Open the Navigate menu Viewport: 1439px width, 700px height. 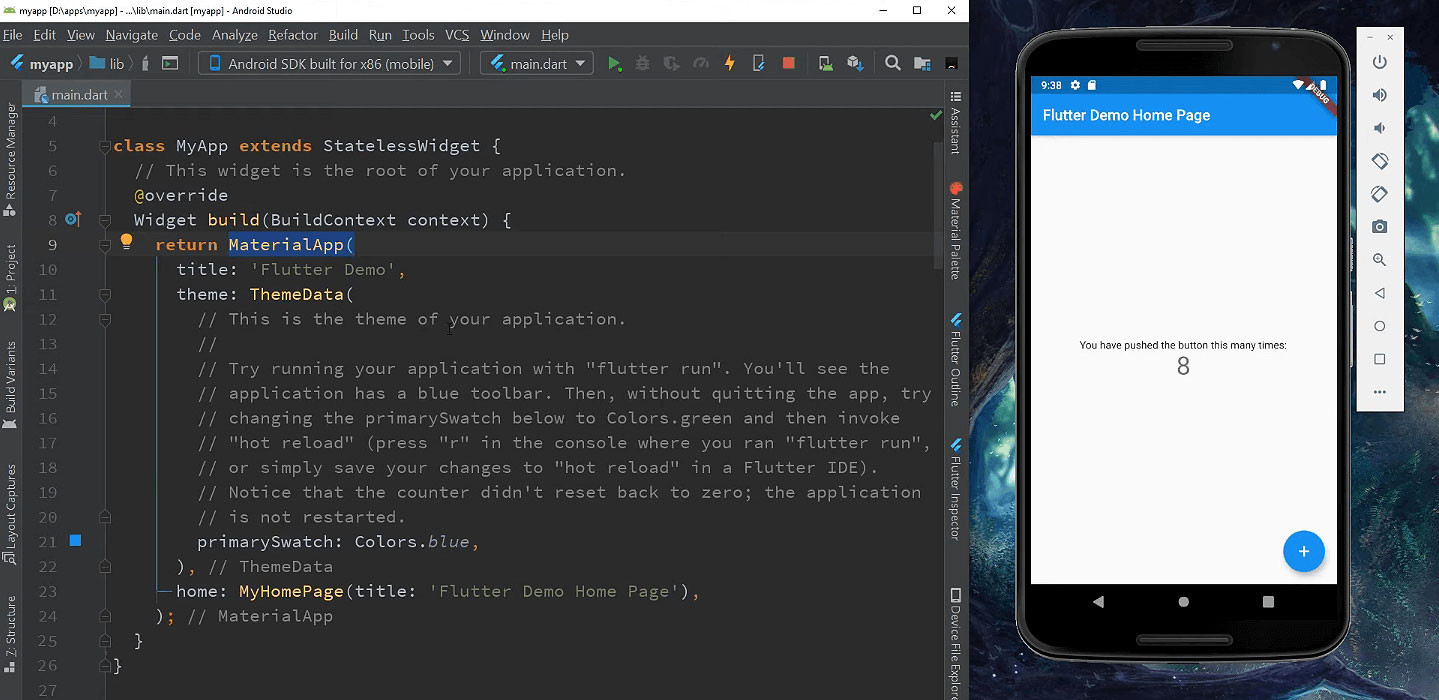(132, 34)
